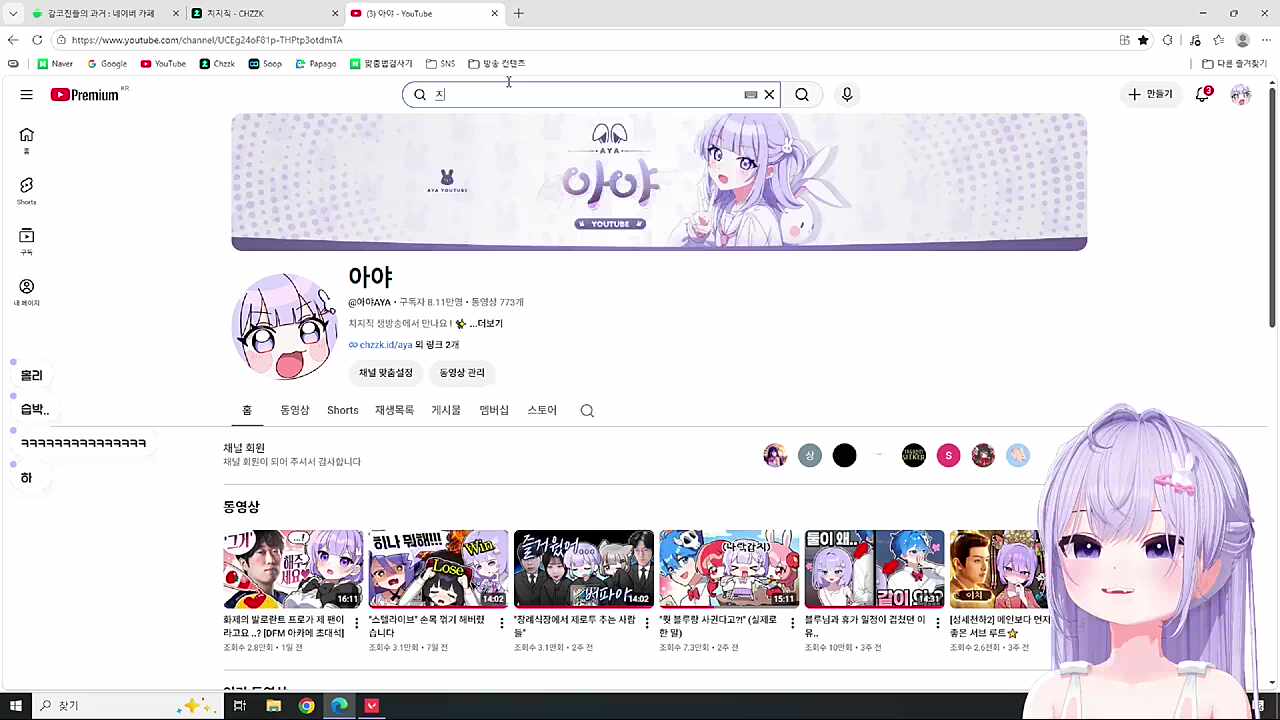Open the Chzzk bookmark
1280x720 pixels.
pyautogui.click(x=217, y=63)
